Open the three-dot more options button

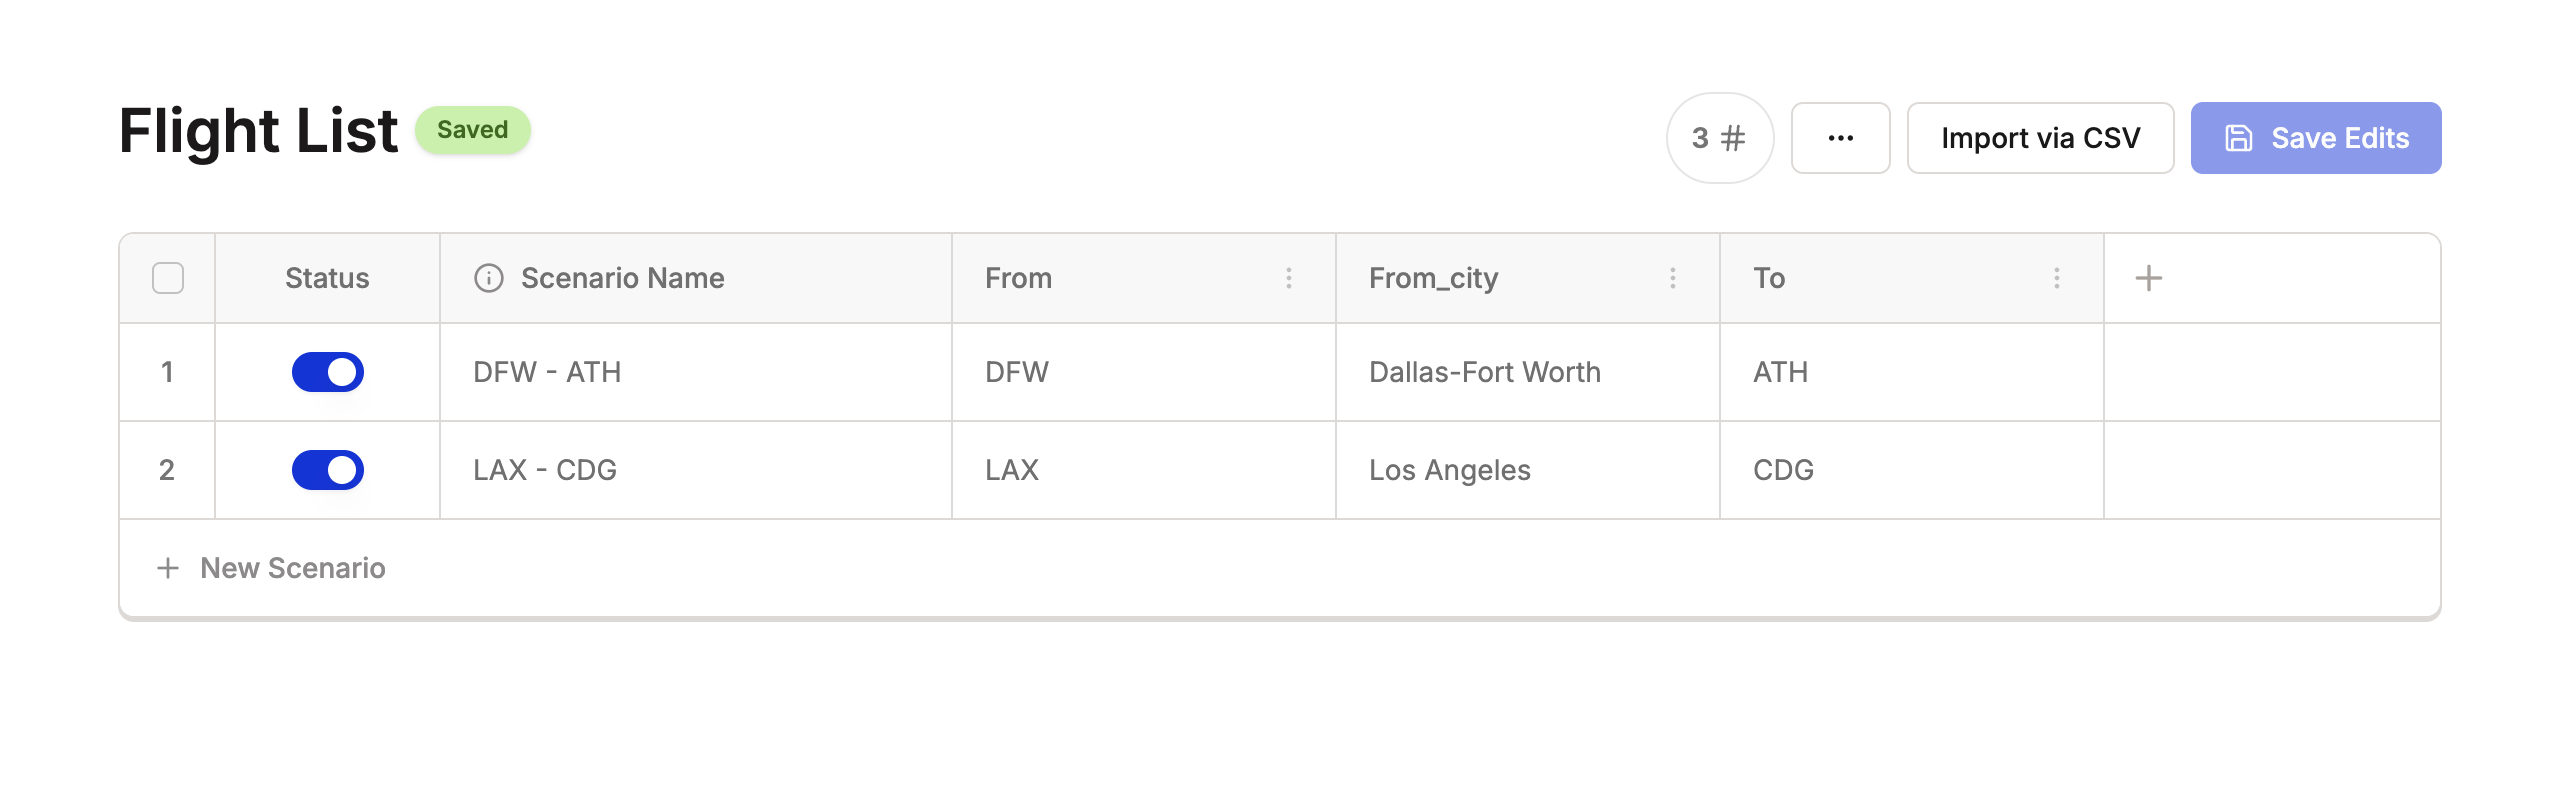[x=1840, y=138]
